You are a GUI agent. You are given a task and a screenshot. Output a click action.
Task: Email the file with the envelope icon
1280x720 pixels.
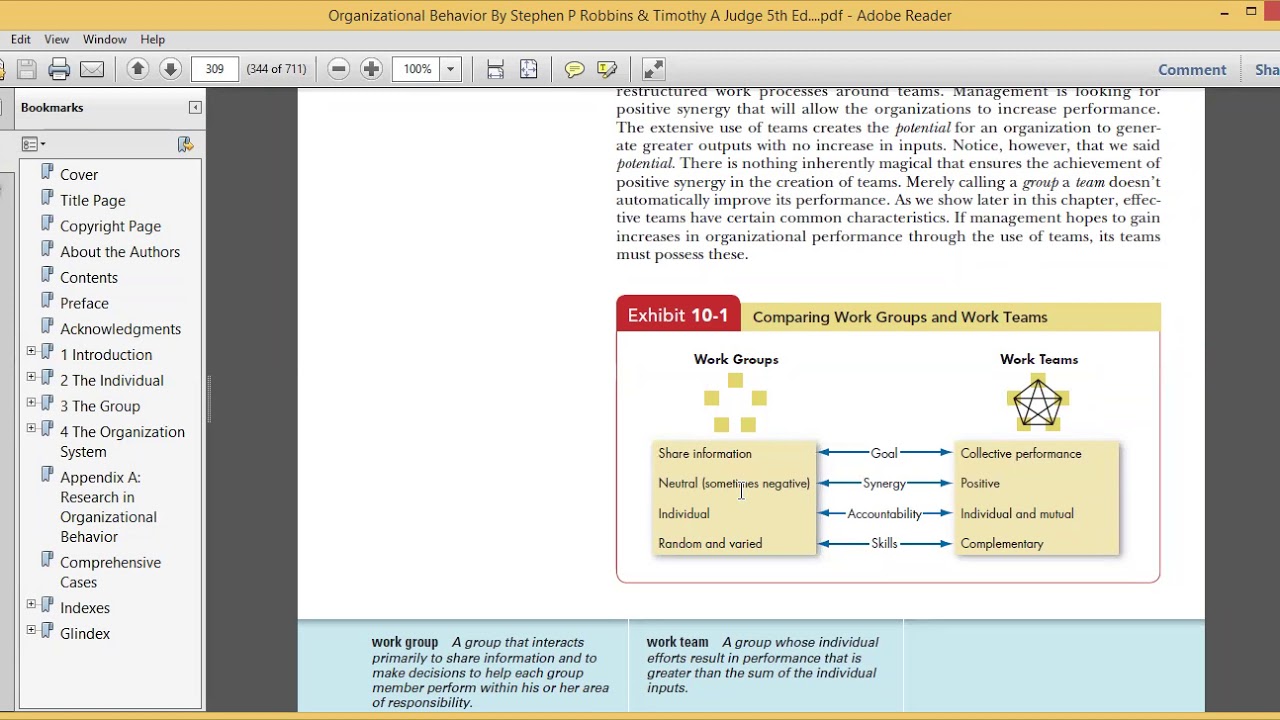click(x=92, y=69)
